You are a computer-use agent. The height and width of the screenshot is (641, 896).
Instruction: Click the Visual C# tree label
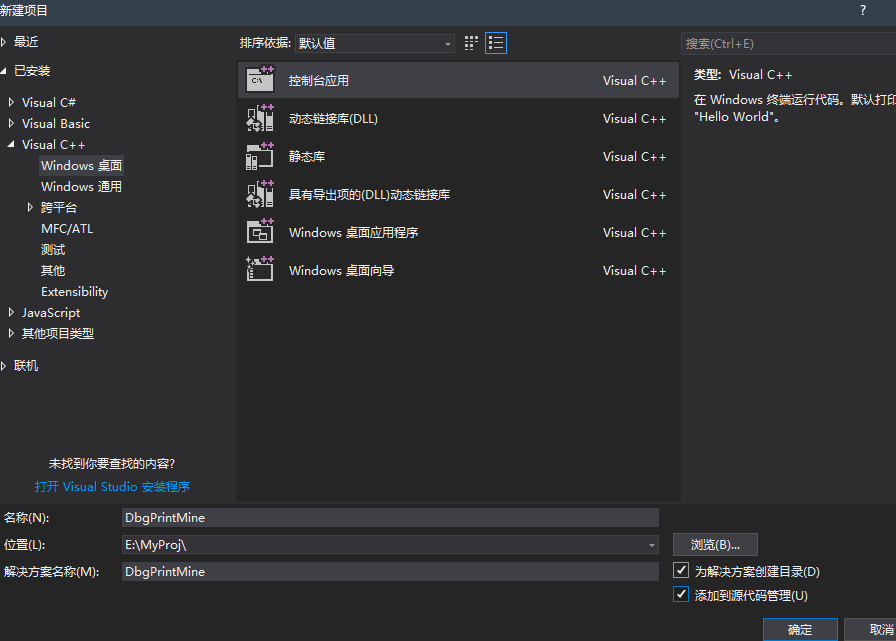point(49,102)
